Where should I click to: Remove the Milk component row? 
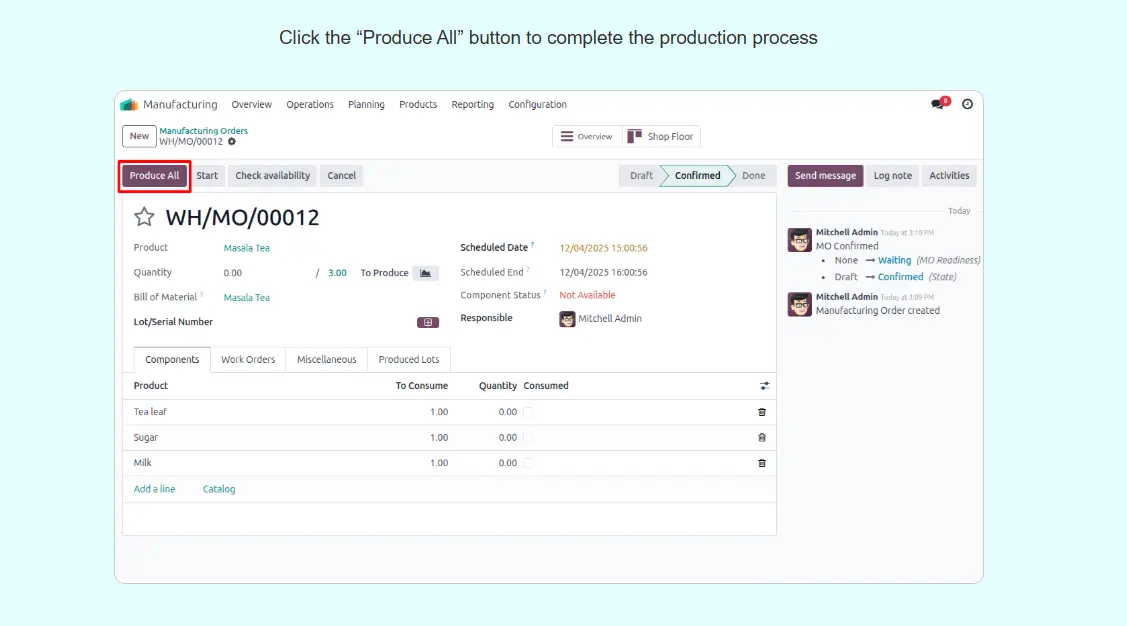pos(762,463)
